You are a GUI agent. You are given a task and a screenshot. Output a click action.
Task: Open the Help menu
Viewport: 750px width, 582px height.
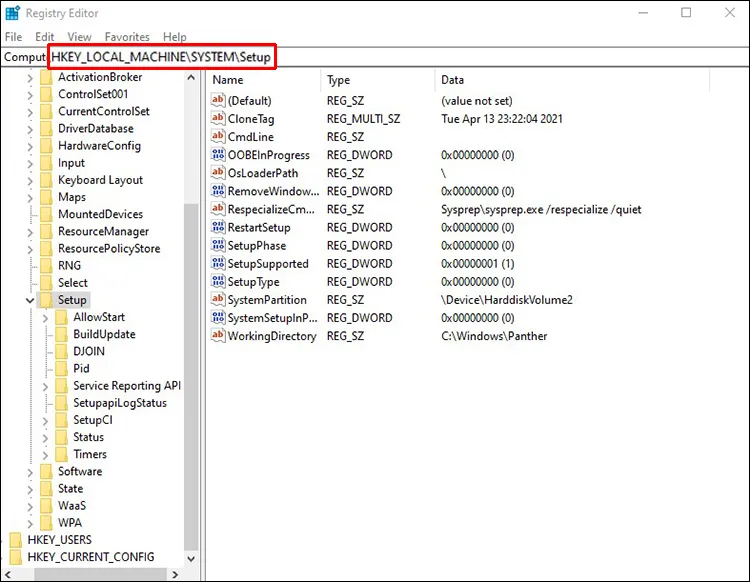point(175,37)
